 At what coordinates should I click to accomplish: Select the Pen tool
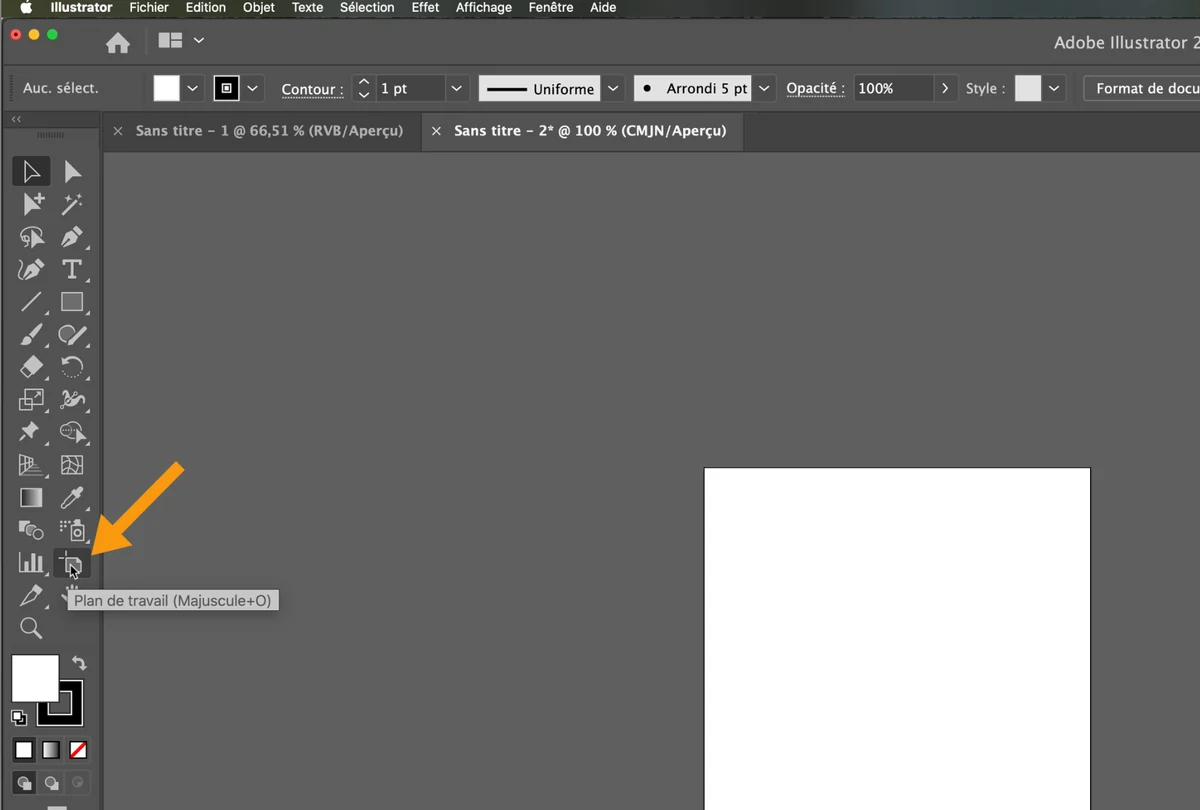(72, 237)
